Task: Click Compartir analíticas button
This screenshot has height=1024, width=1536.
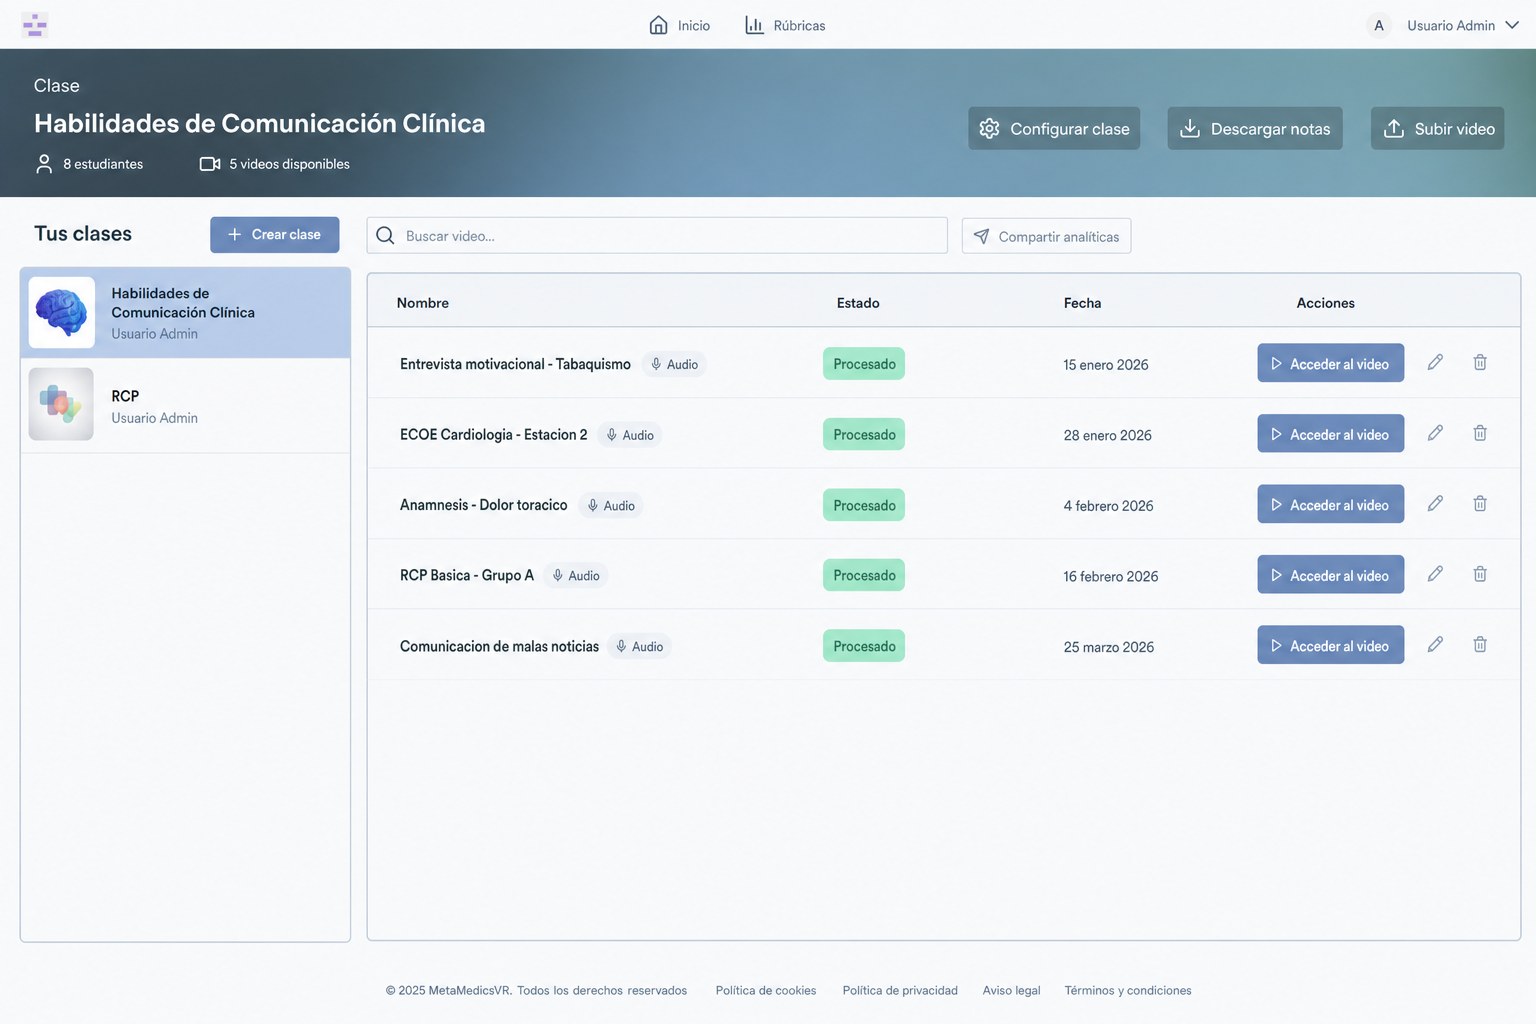Action: coord(1046,236)
